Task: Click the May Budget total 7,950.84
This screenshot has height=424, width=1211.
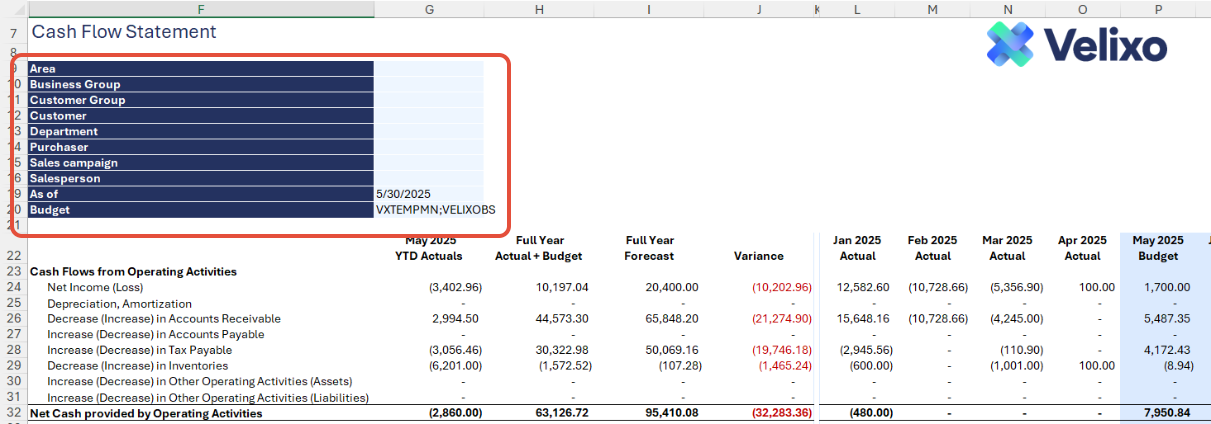Action: coord(1166,413)
